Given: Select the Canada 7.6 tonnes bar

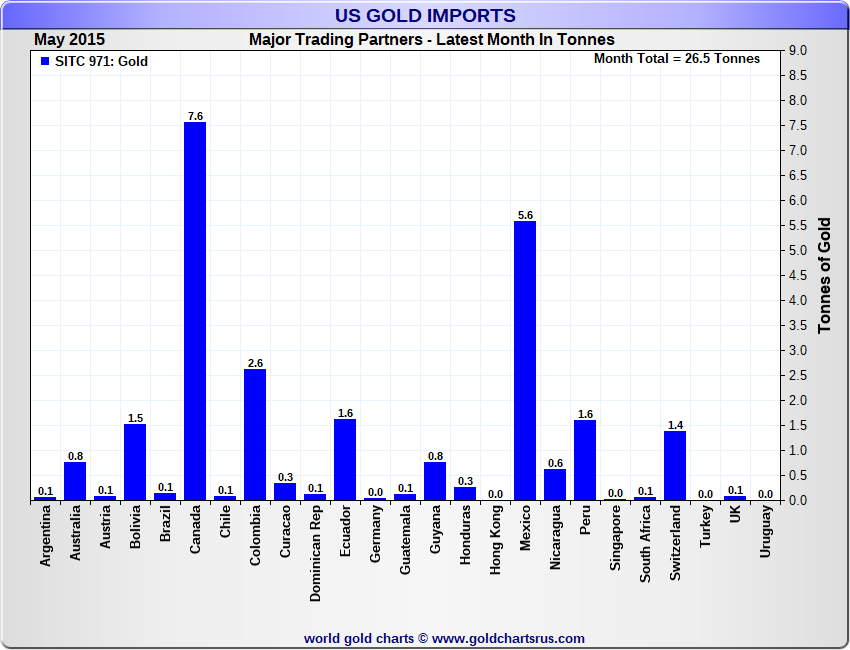Looking at the screenshot, I should click(195, 311).
